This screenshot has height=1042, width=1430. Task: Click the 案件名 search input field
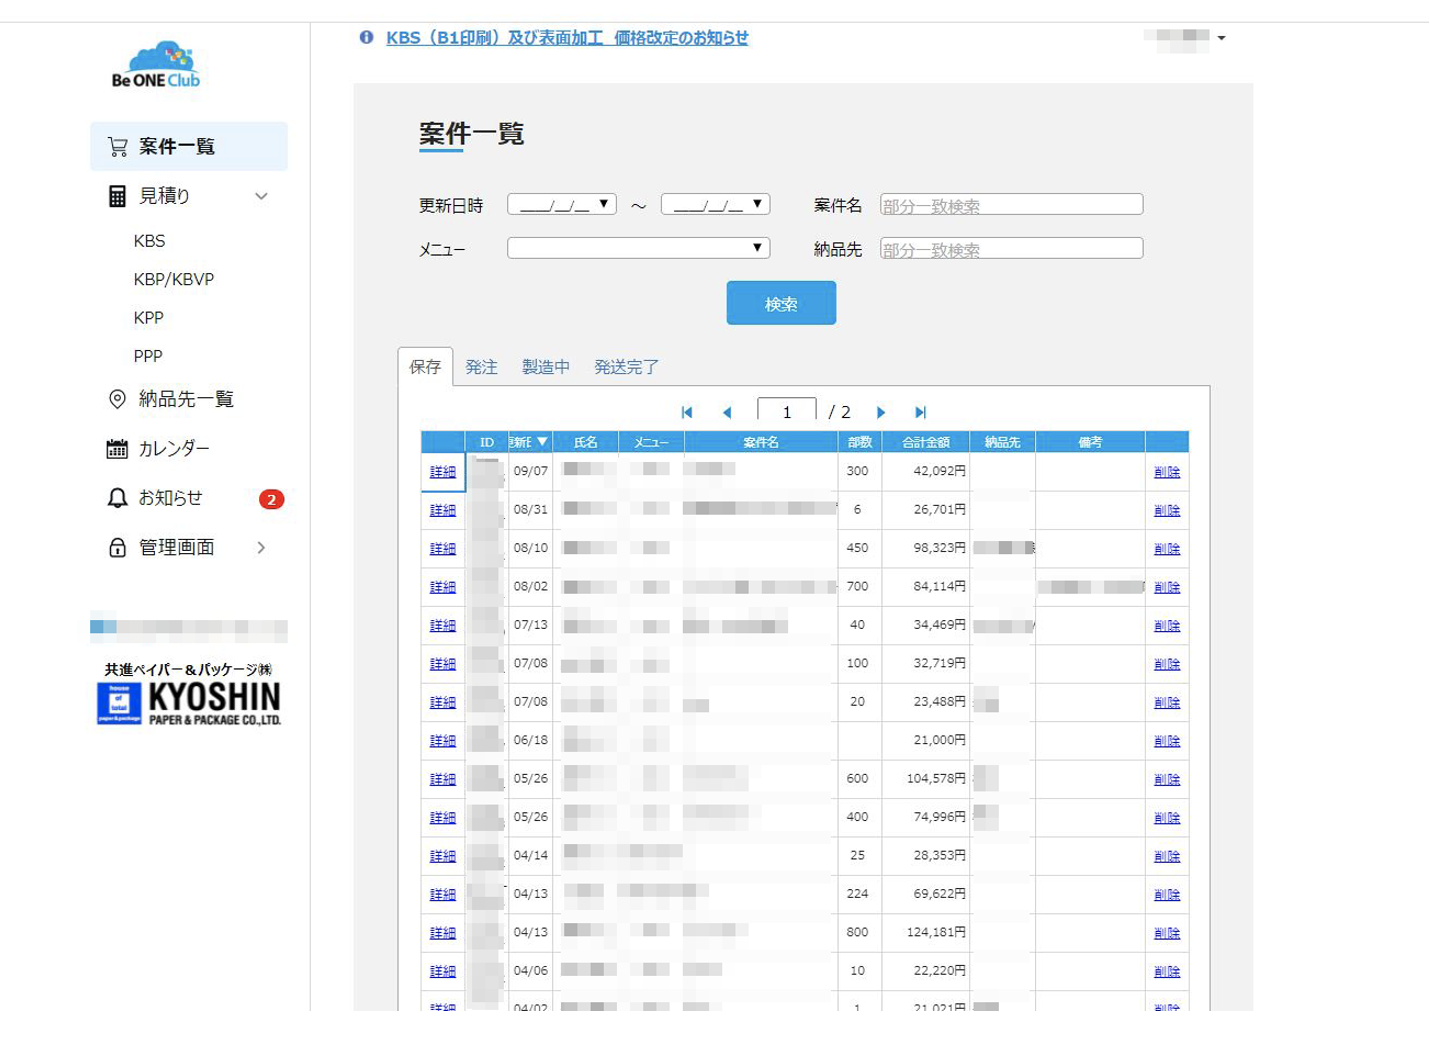click(1011, 205)
